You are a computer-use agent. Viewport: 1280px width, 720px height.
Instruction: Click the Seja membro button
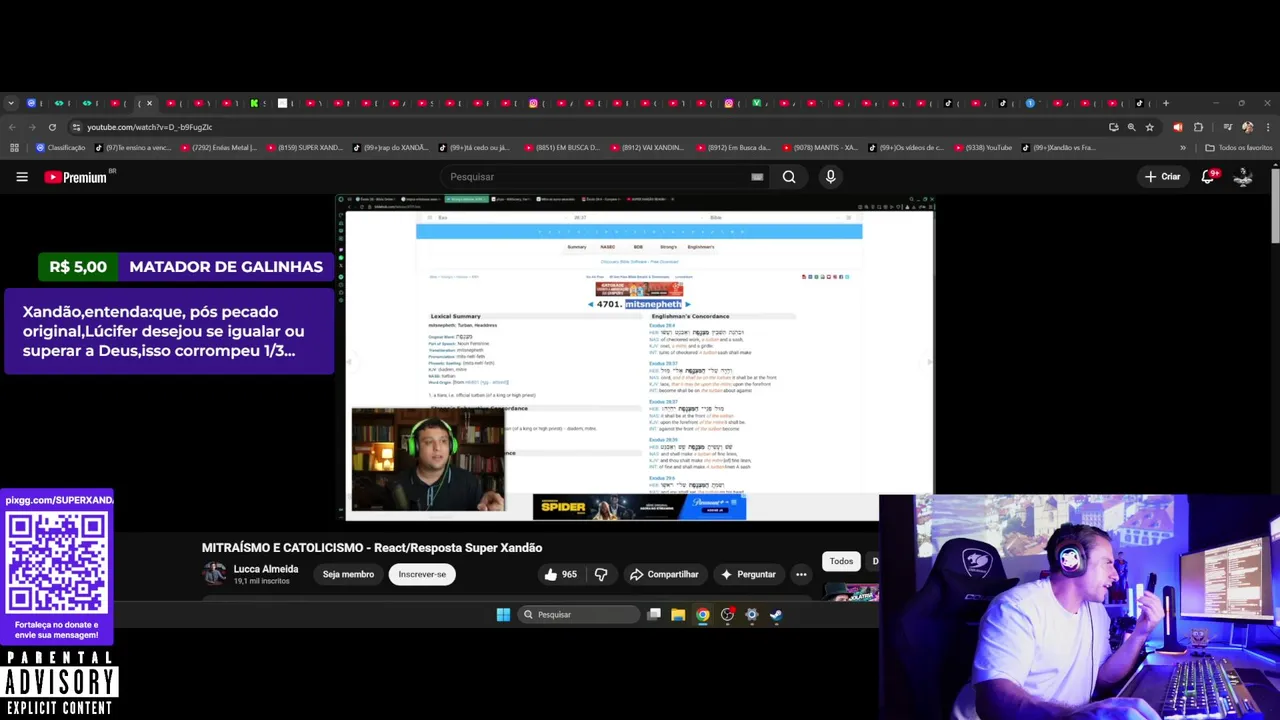[x=348, y=575]
